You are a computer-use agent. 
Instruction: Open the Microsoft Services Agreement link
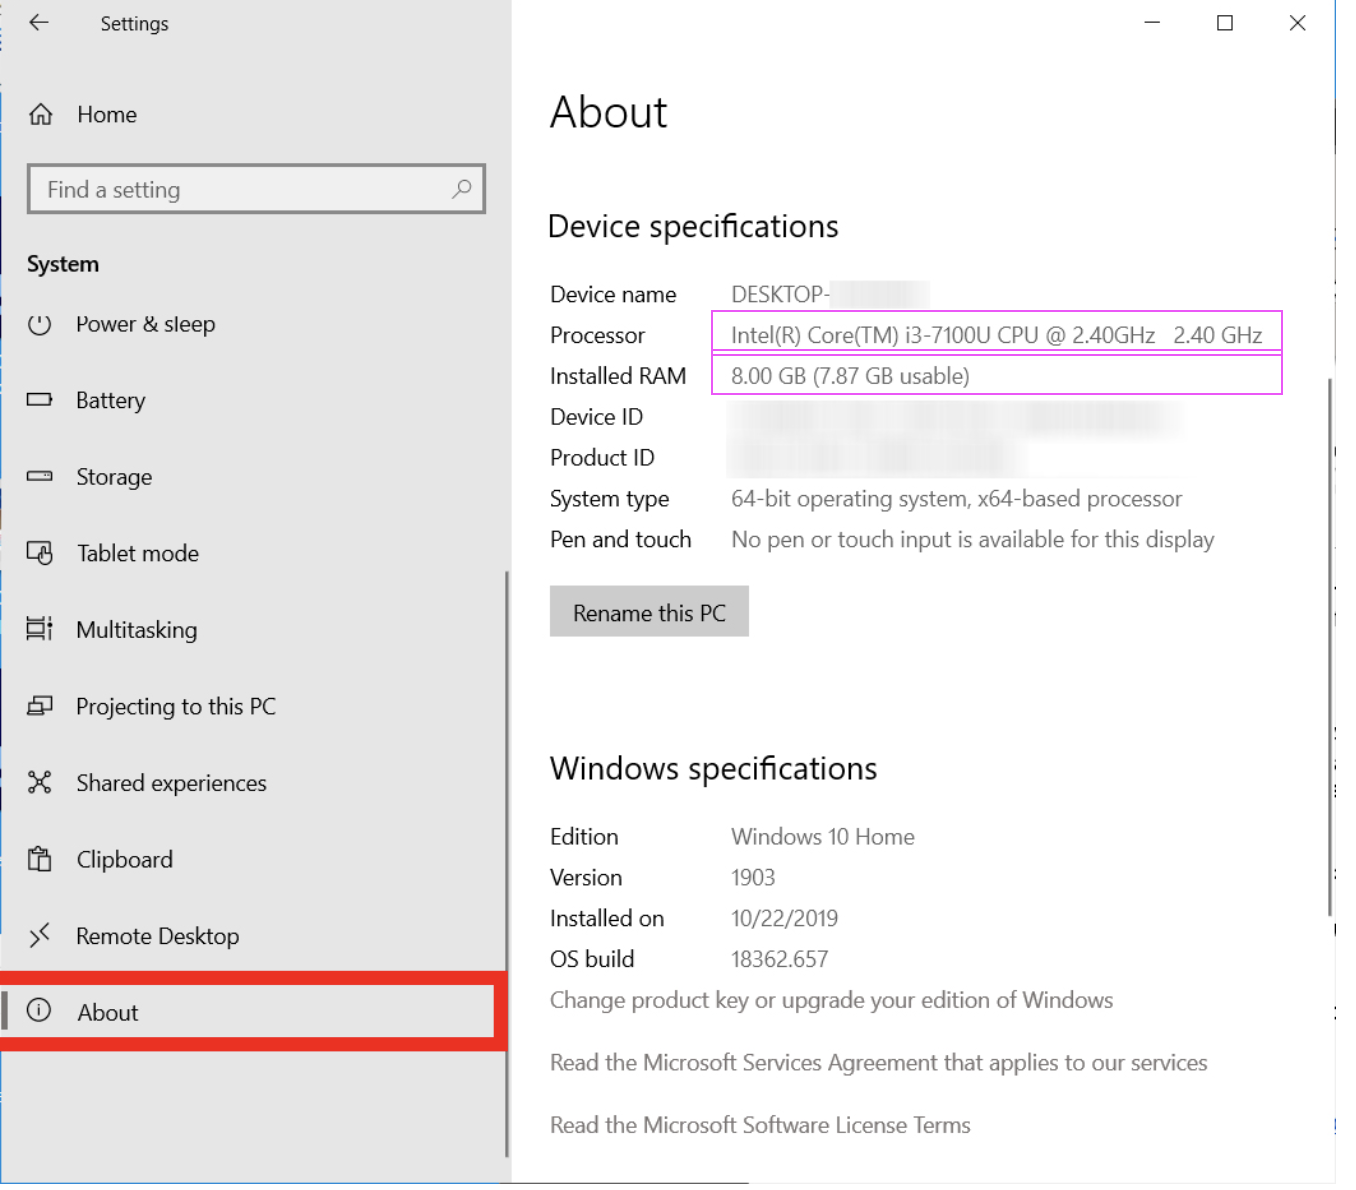(x=879, y=1062)
